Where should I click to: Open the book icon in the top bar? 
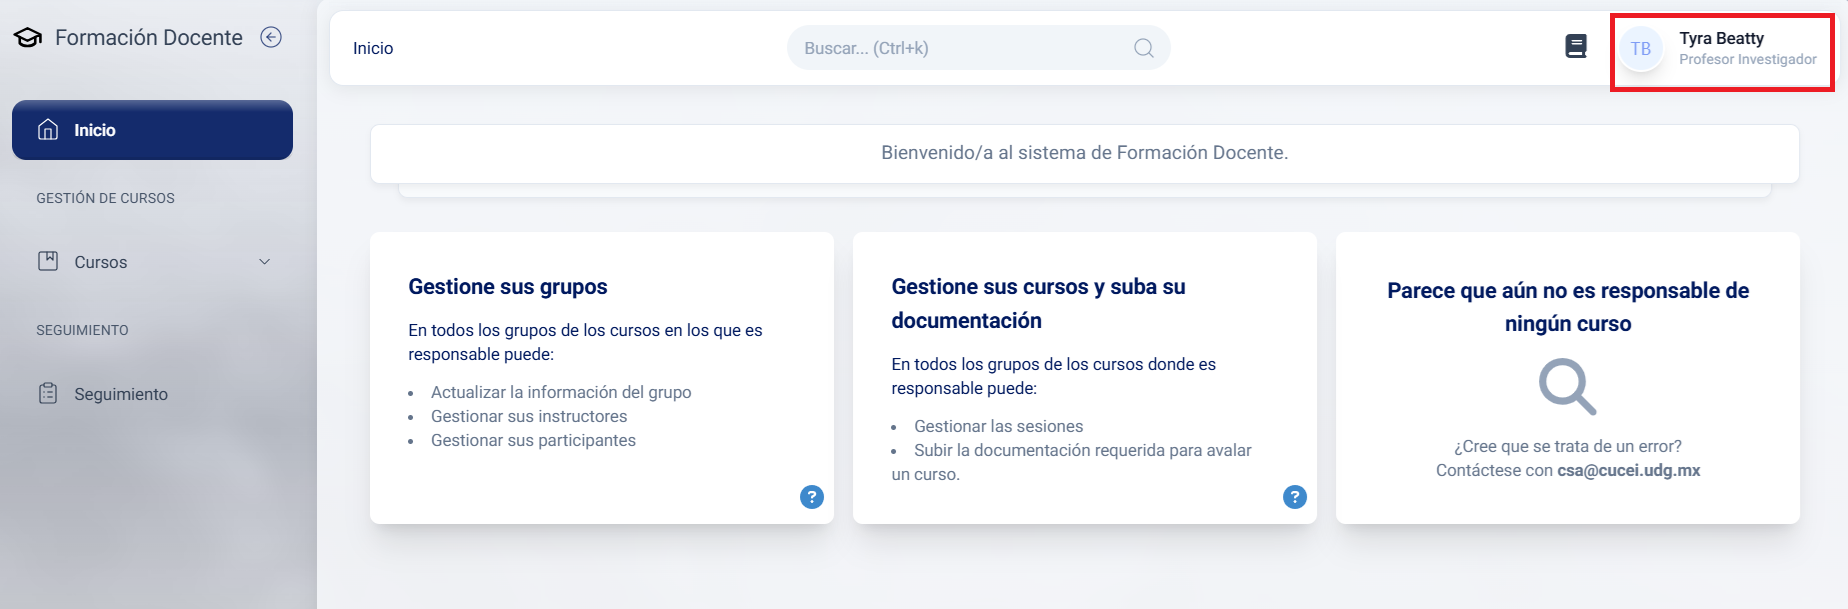1576,47
